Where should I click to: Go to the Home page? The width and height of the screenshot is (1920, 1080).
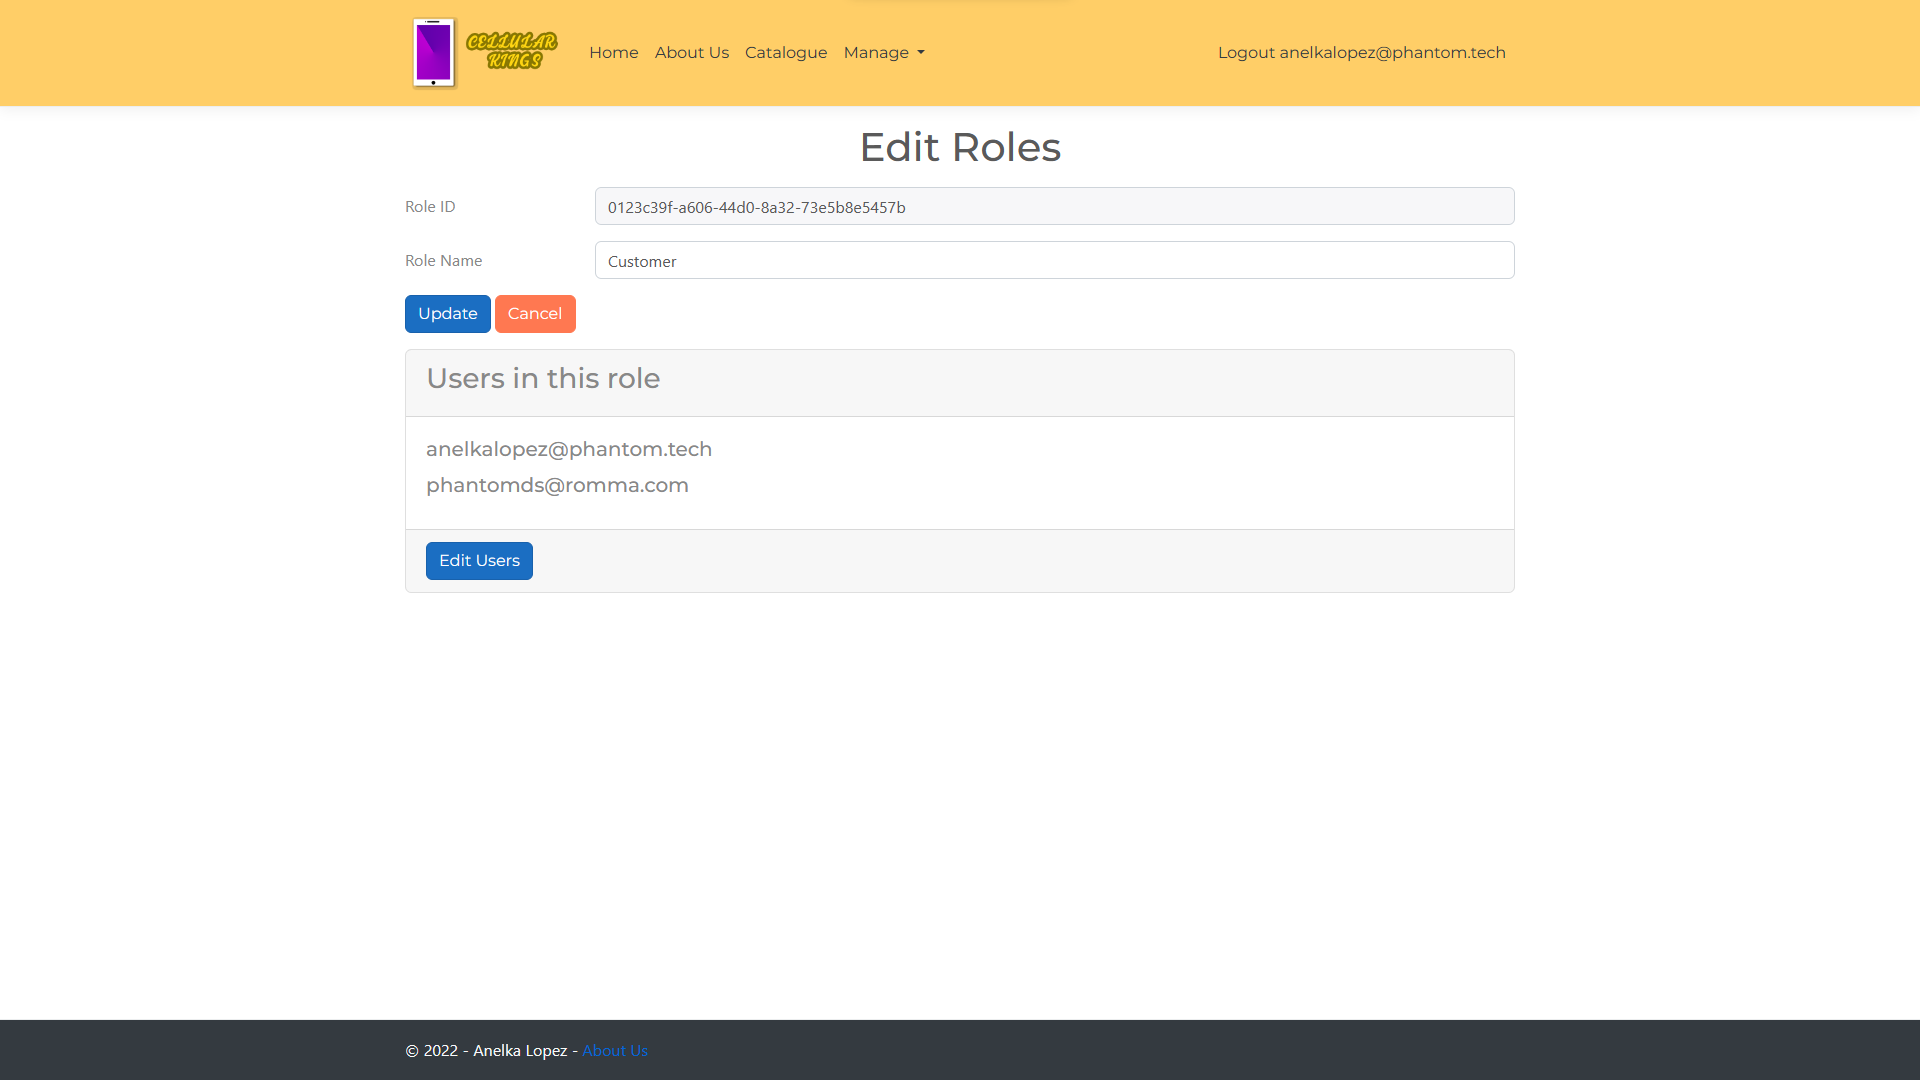pos(613,53)
